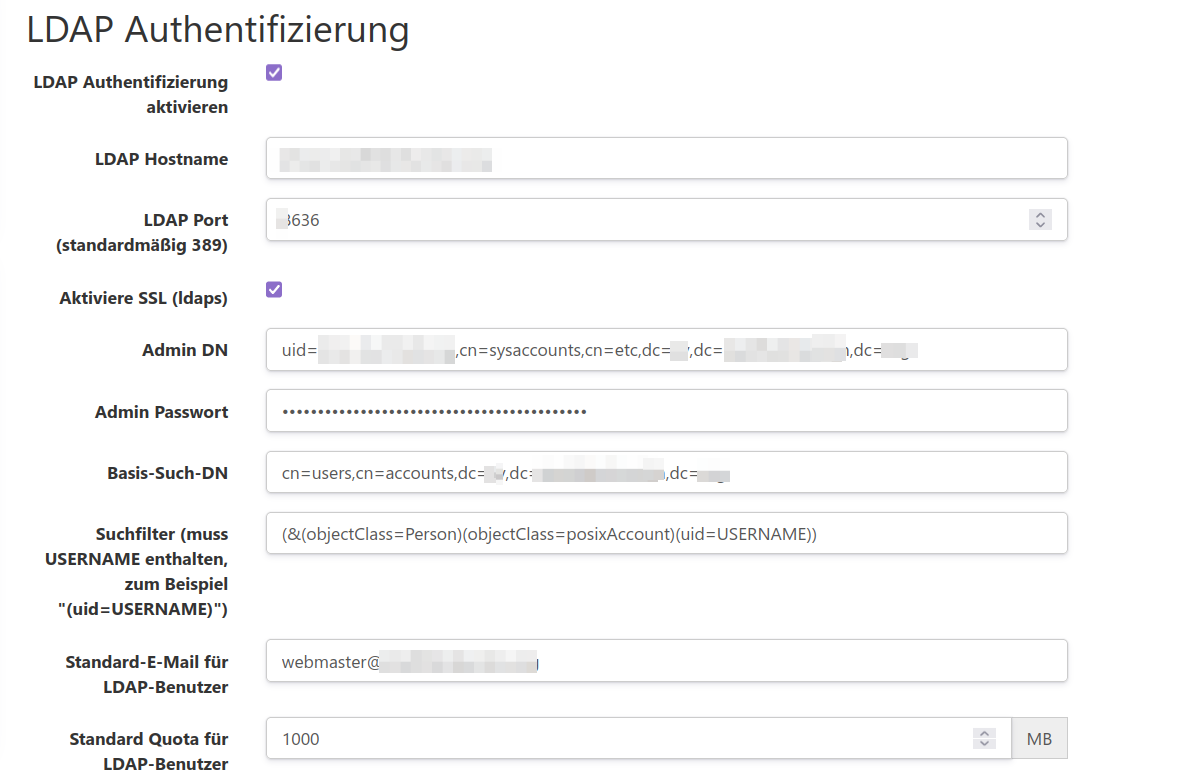The width and height of the screenshot is (1198, 775).
Task: Toggle the Aktiviere SSL (ldaps) checkbox
Action: coord(273,290)
